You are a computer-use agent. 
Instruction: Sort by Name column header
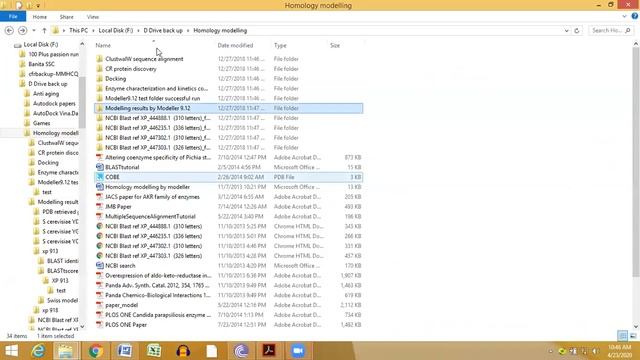pos(103,45)
